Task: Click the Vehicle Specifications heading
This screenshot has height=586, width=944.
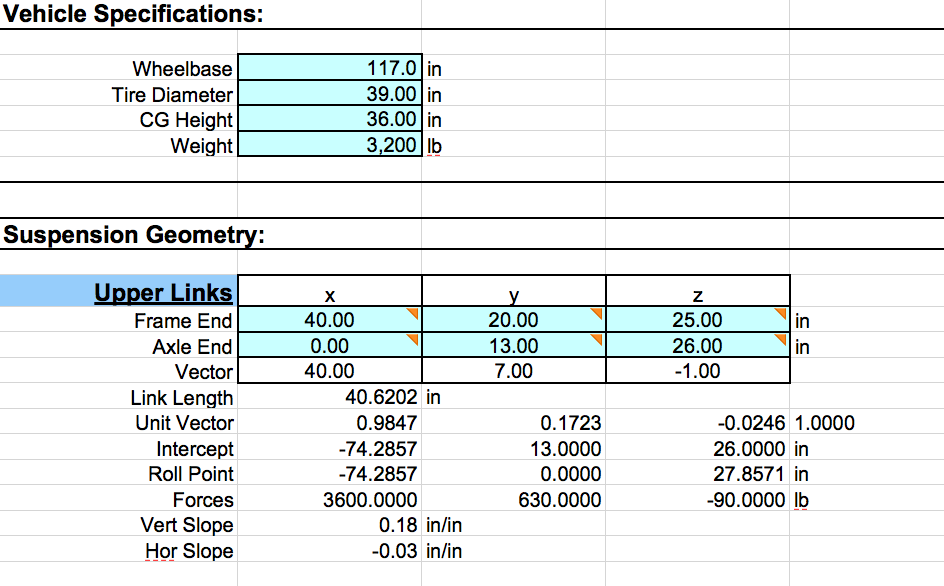Action: point(133,13)
